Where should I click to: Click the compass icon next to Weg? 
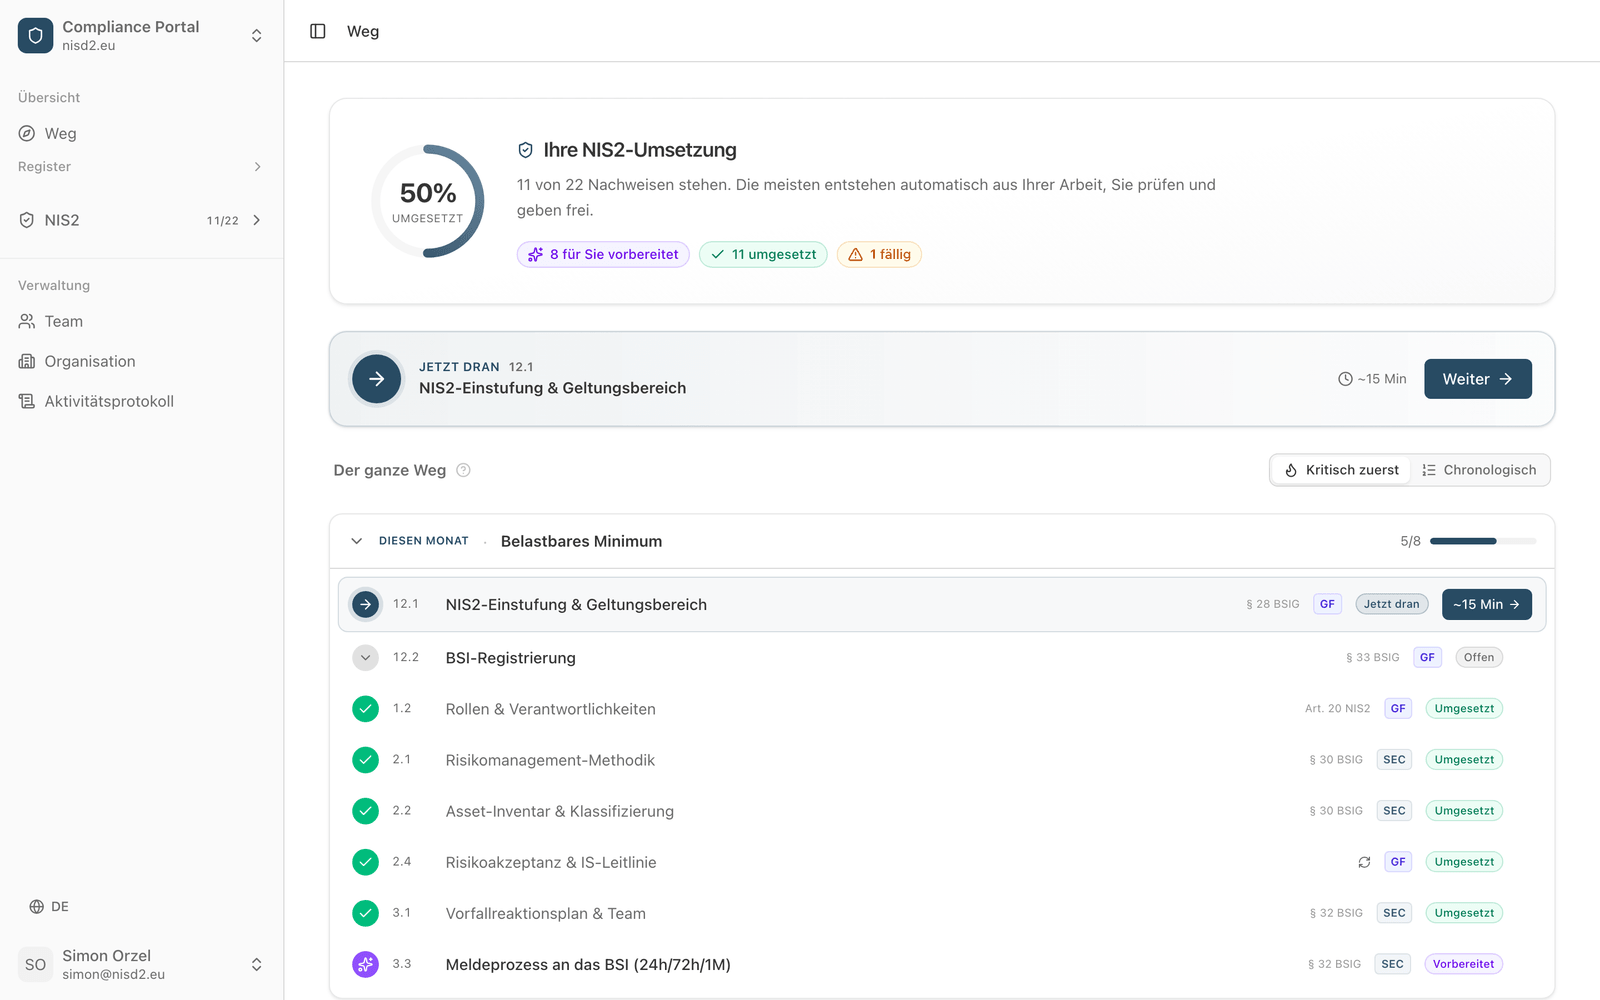(27, 133)
